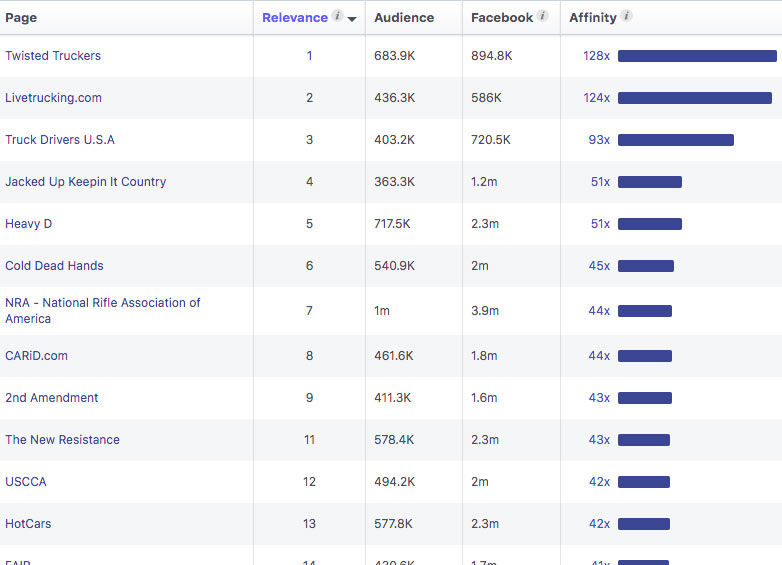Viewport: 782px width, 565px height.
Task: Click relevance rank 7 for NRA
Action: tap(309, 311)
